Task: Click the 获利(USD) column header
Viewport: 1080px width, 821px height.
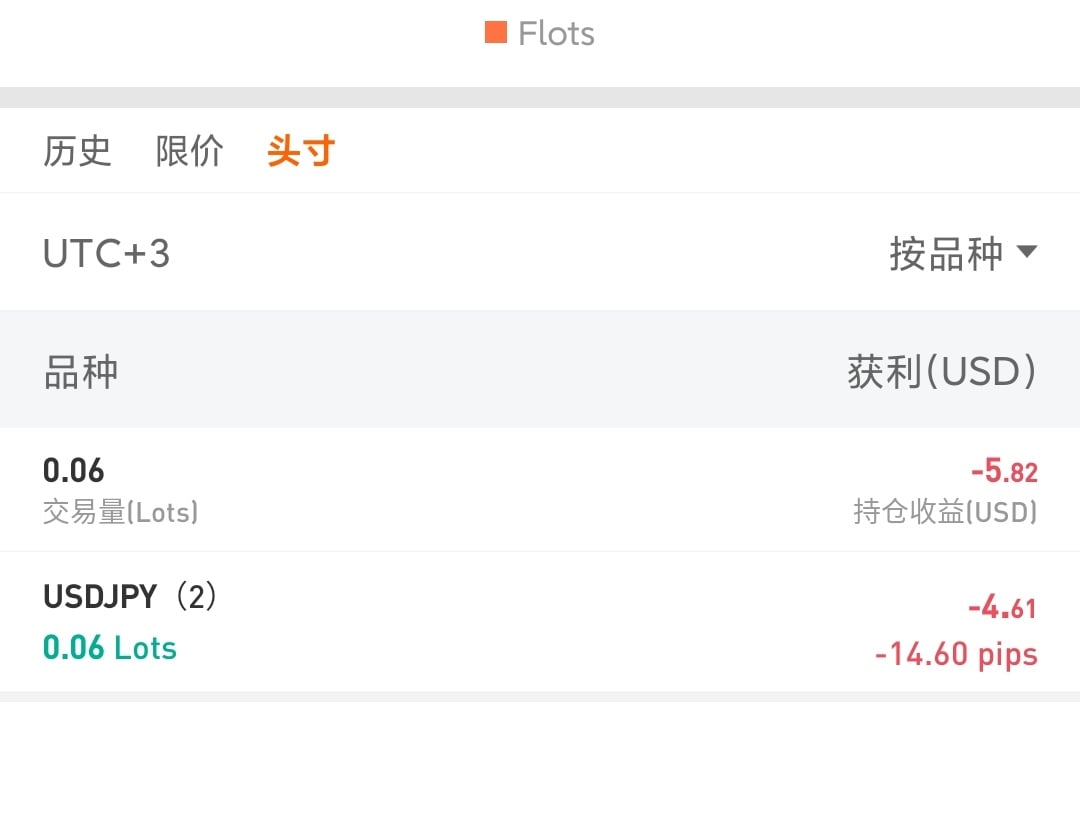Action: click(941, 371)
